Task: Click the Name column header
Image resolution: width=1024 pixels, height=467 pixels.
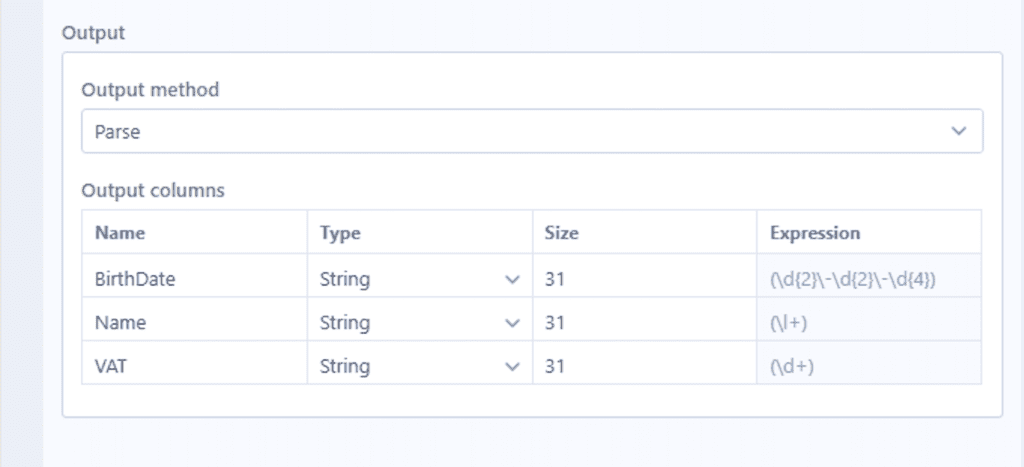Action: 120,233
